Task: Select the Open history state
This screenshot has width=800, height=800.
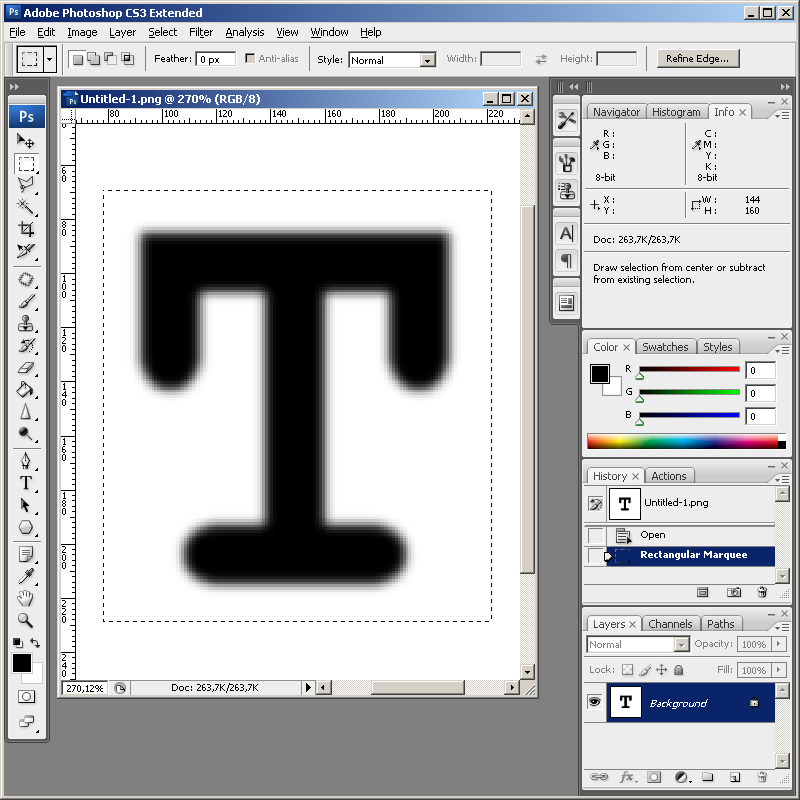Action: [679, 535]
